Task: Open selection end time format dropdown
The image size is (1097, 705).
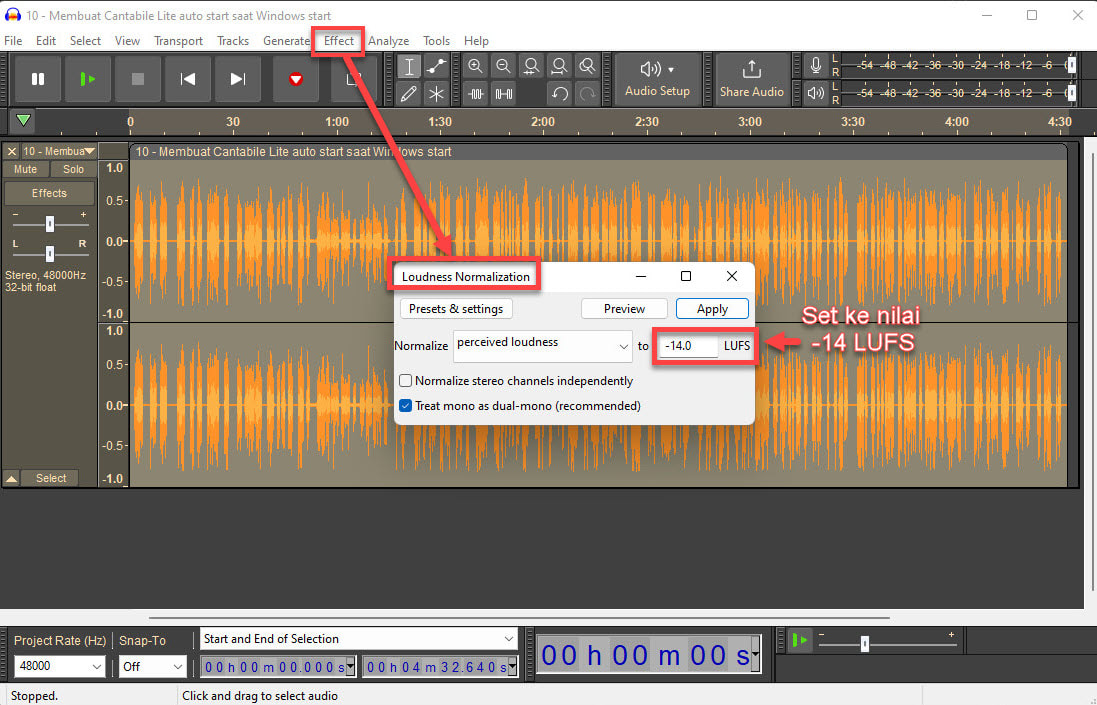Action: (x=513, y=667)
